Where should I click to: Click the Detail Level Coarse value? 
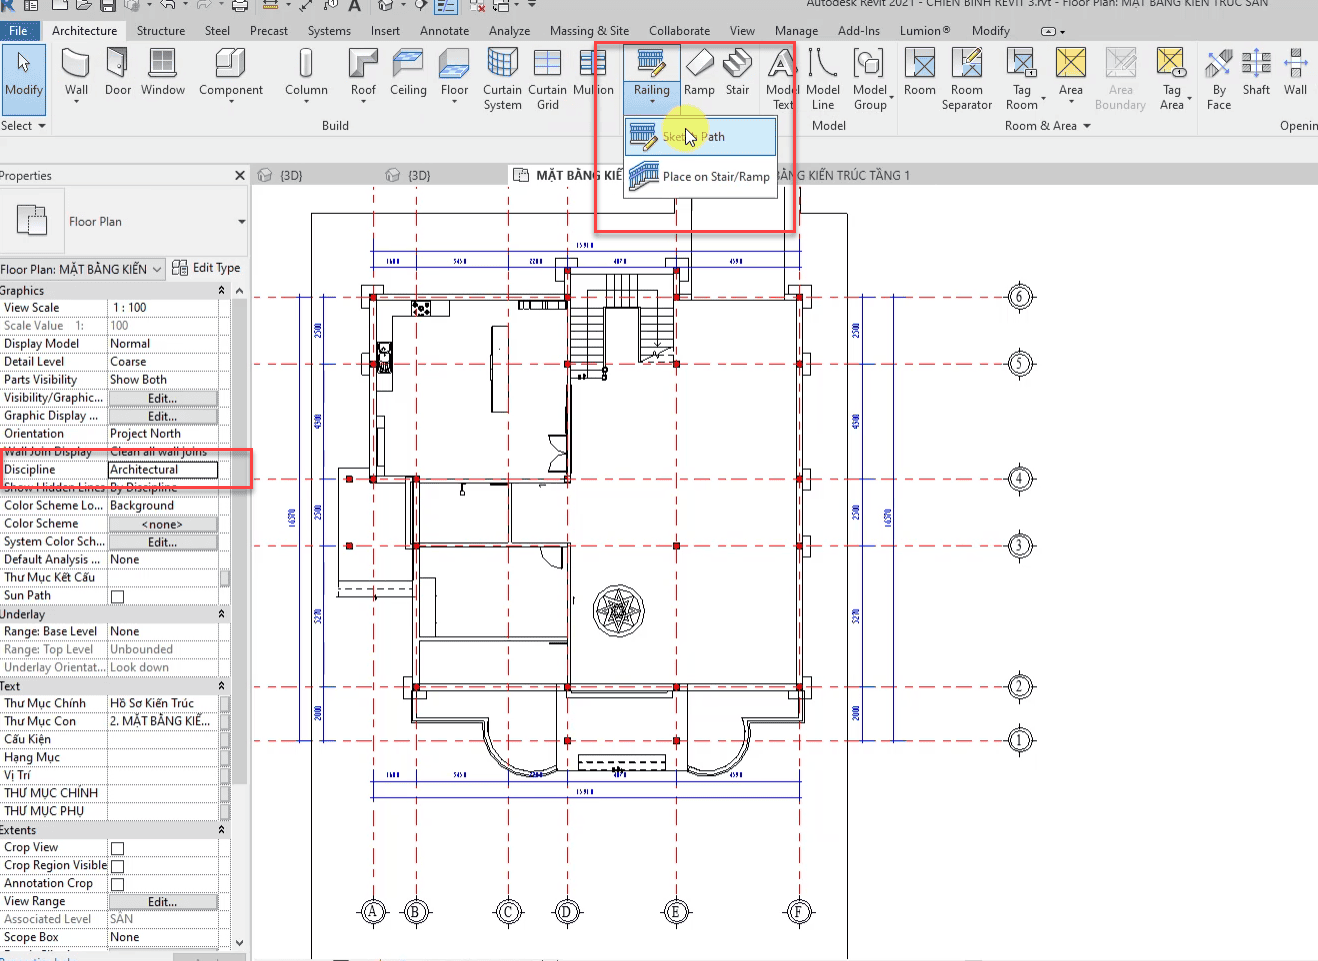click(163, 362)
